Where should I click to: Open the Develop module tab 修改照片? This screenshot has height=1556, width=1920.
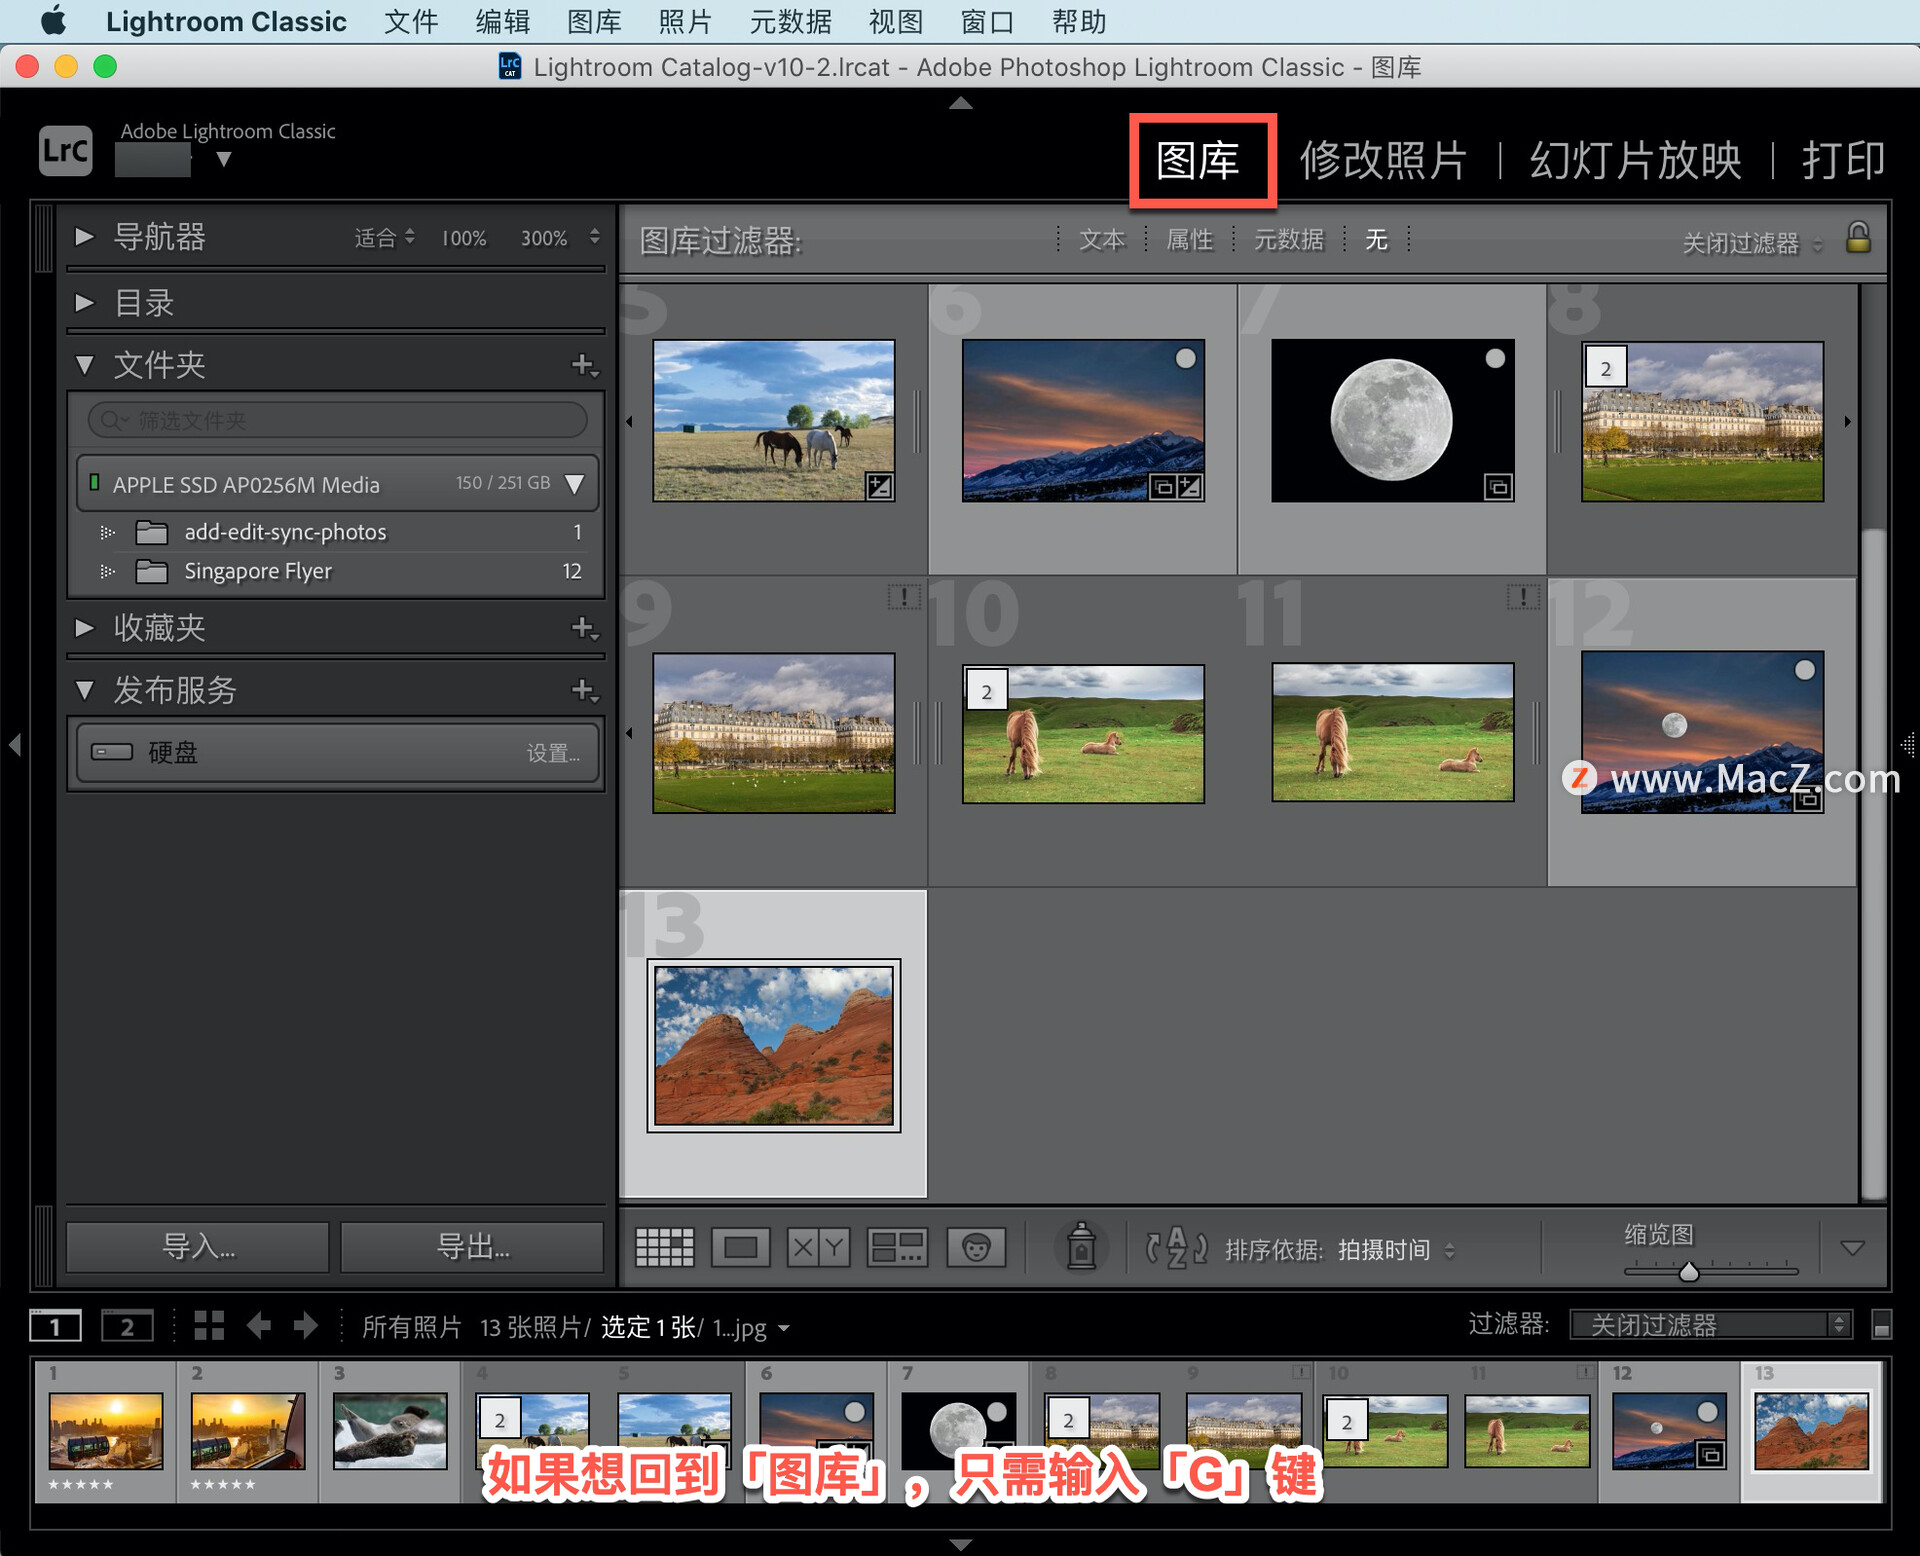[1383, 160]
